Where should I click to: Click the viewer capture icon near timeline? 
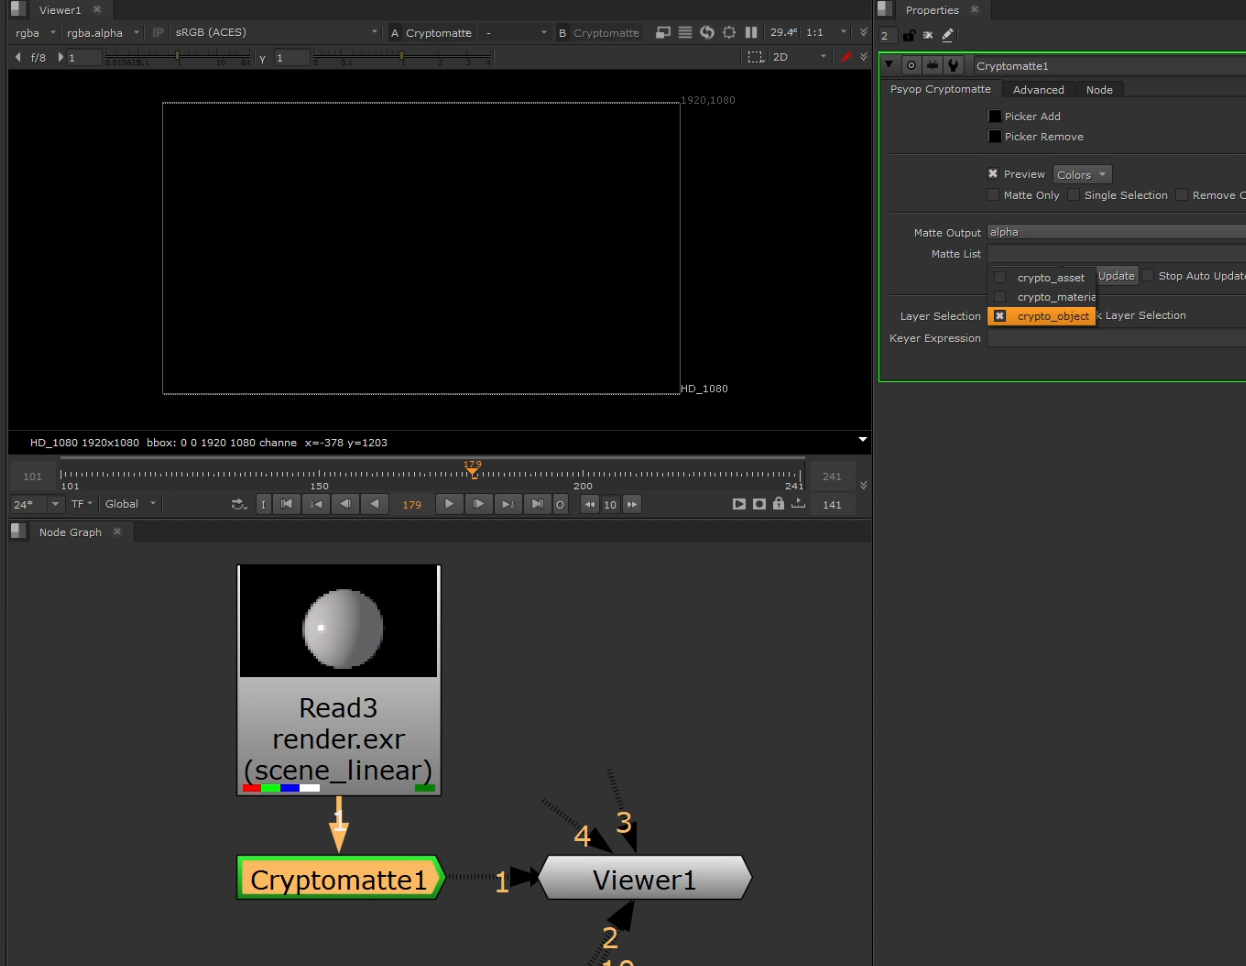coord(759,504)
